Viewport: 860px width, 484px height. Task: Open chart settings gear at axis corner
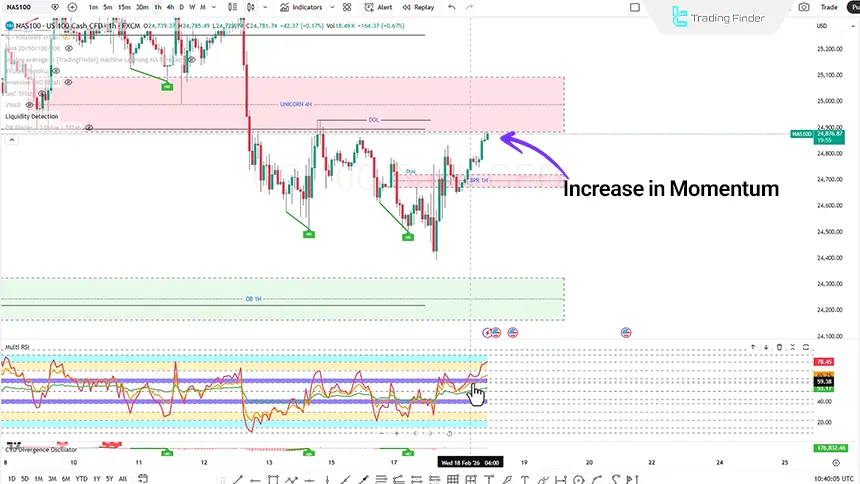(x=836, y=463)
